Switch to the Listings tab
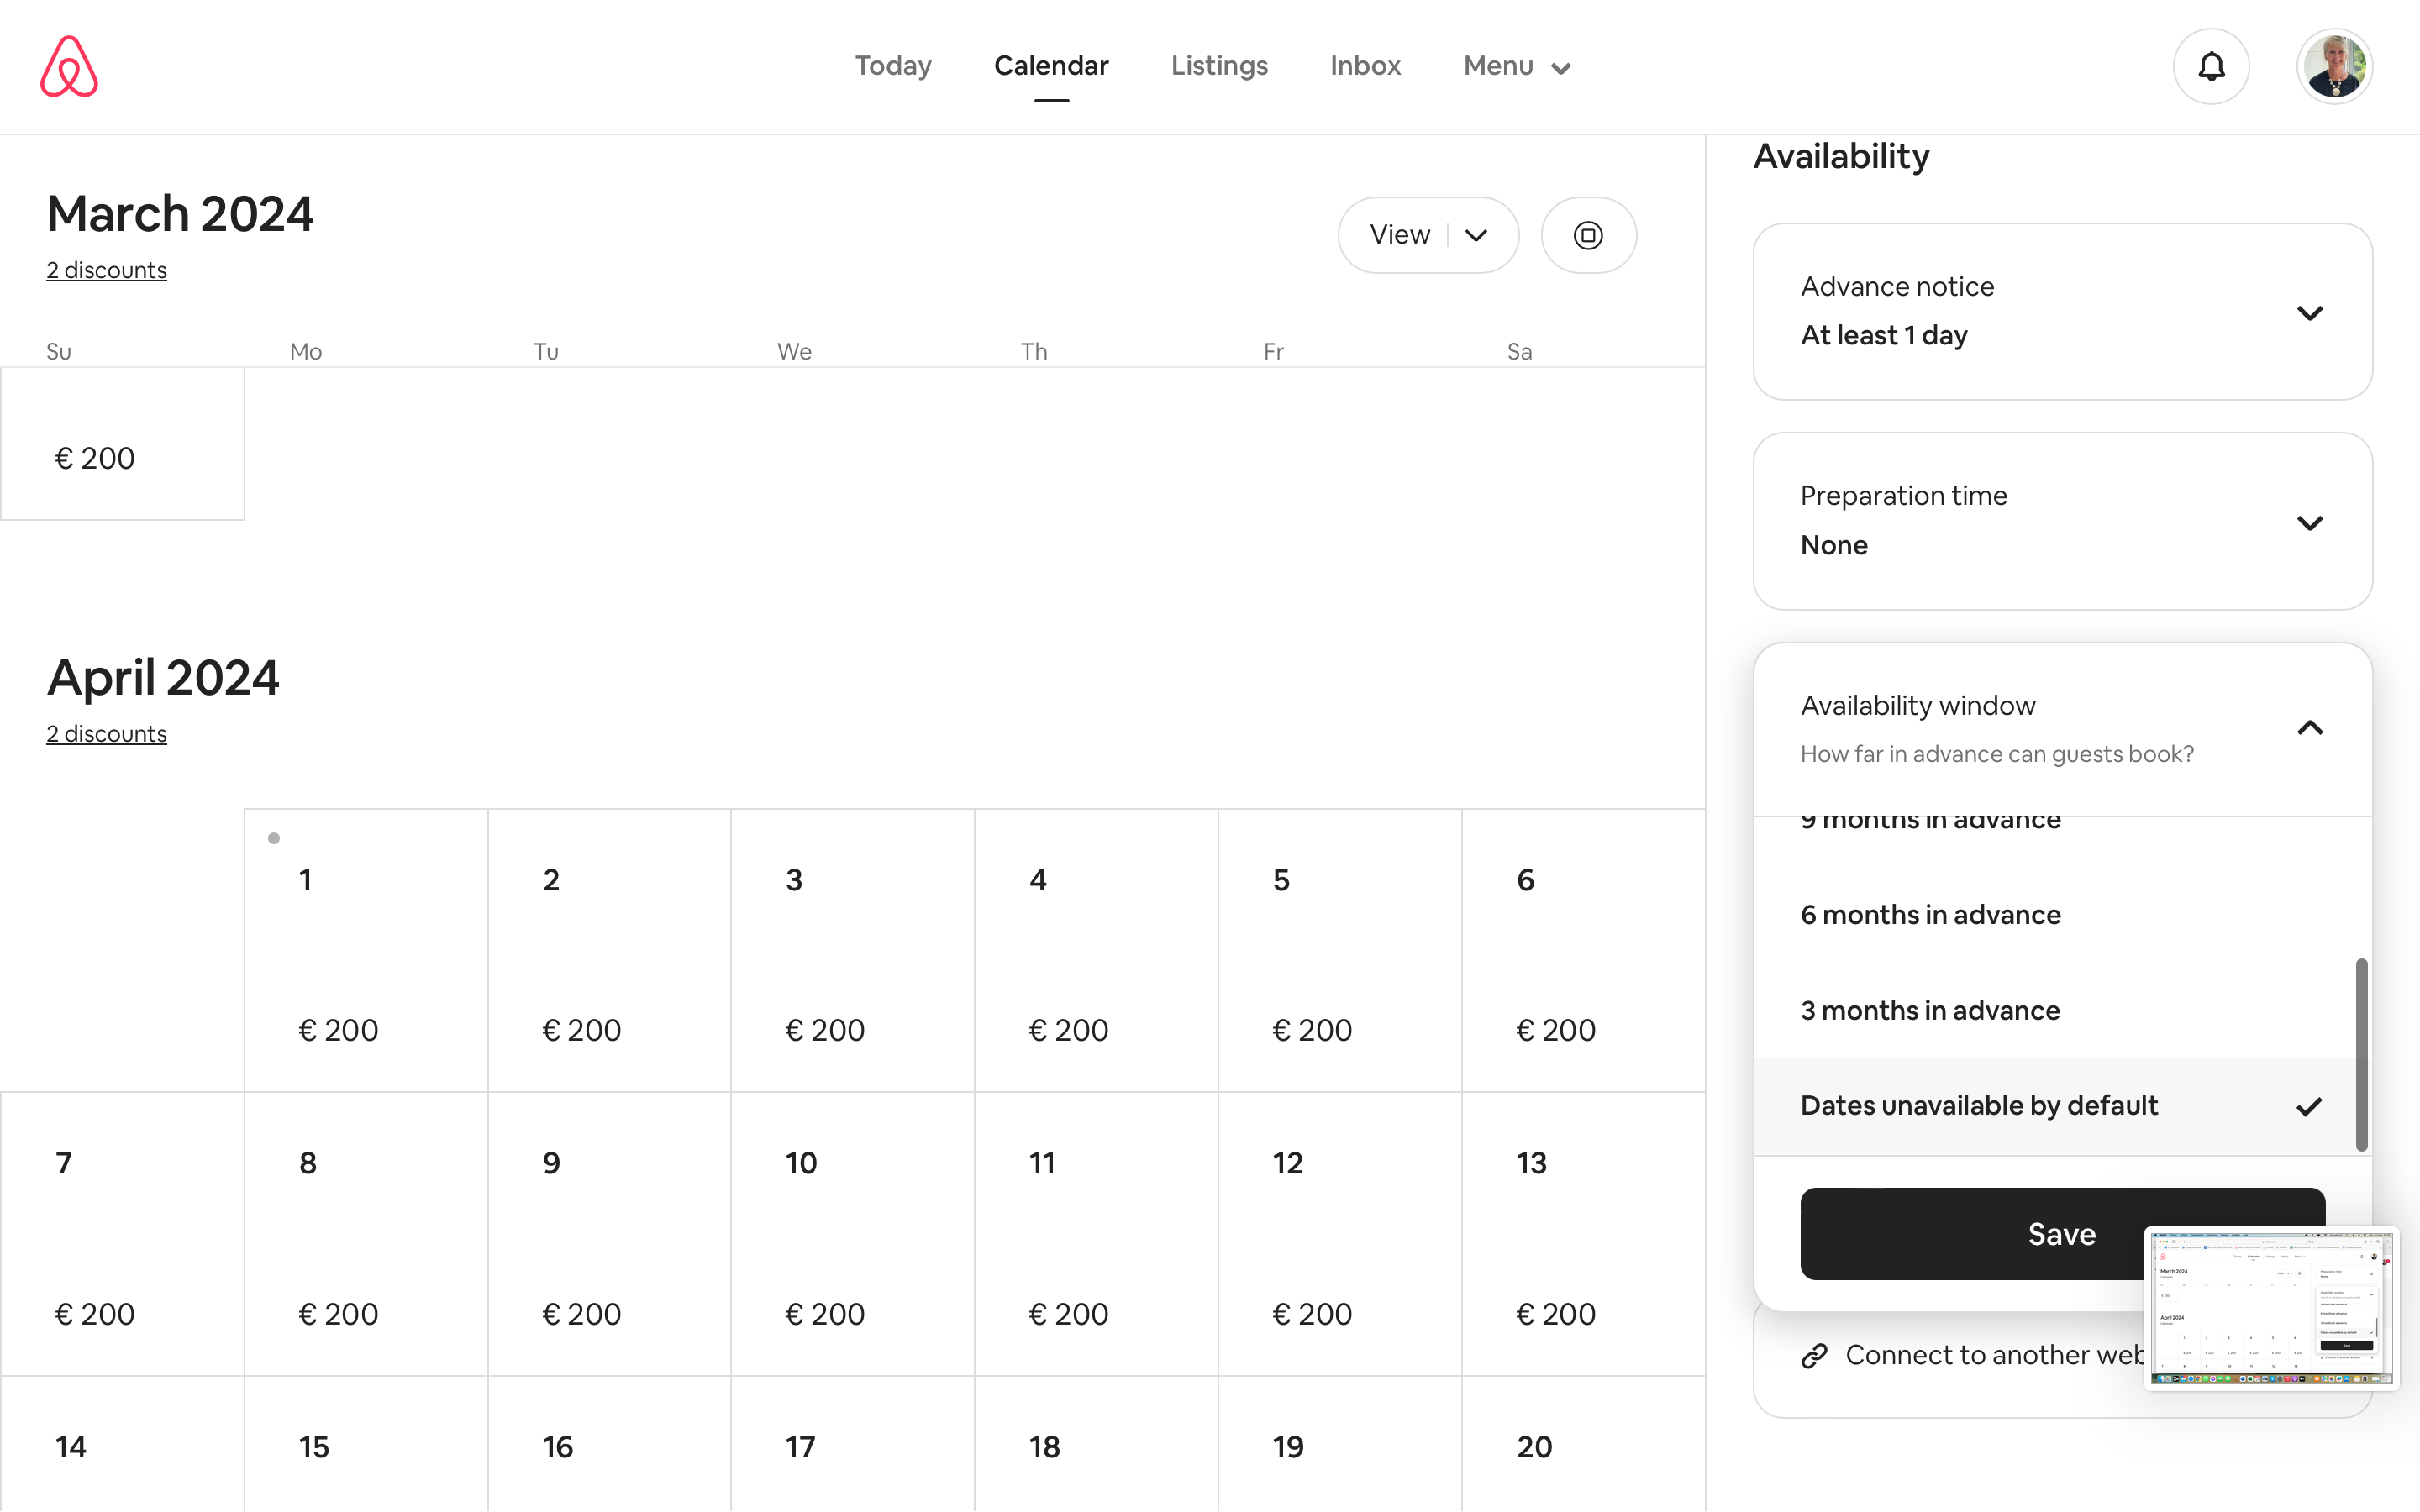 click(x=1219, y=66)
